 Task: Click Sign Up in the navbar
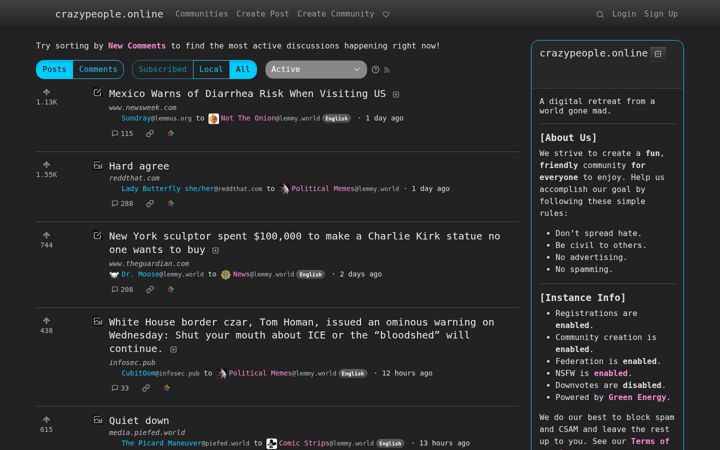coord(661,14)
